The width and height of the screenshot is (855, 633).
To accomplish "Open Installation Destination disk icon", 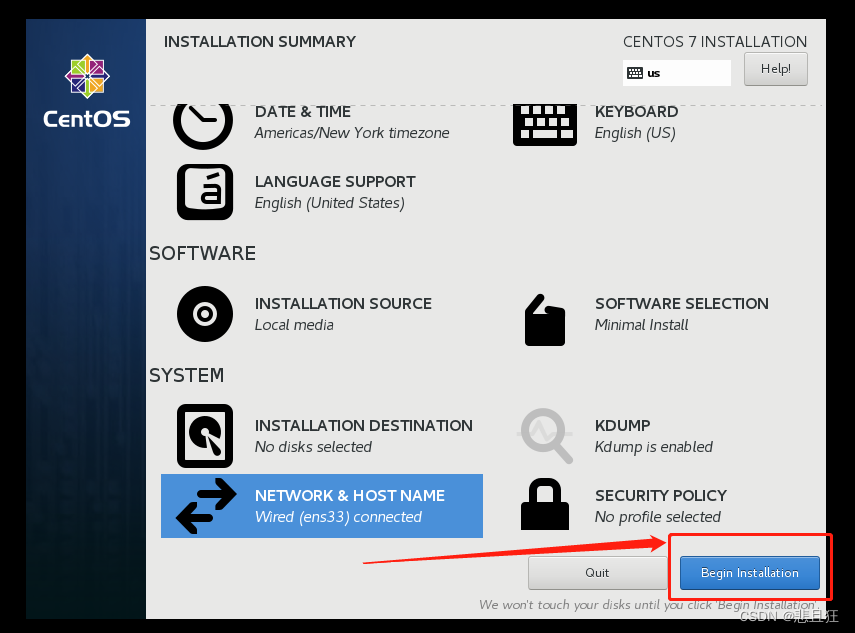I will click(x=205, y=436).
